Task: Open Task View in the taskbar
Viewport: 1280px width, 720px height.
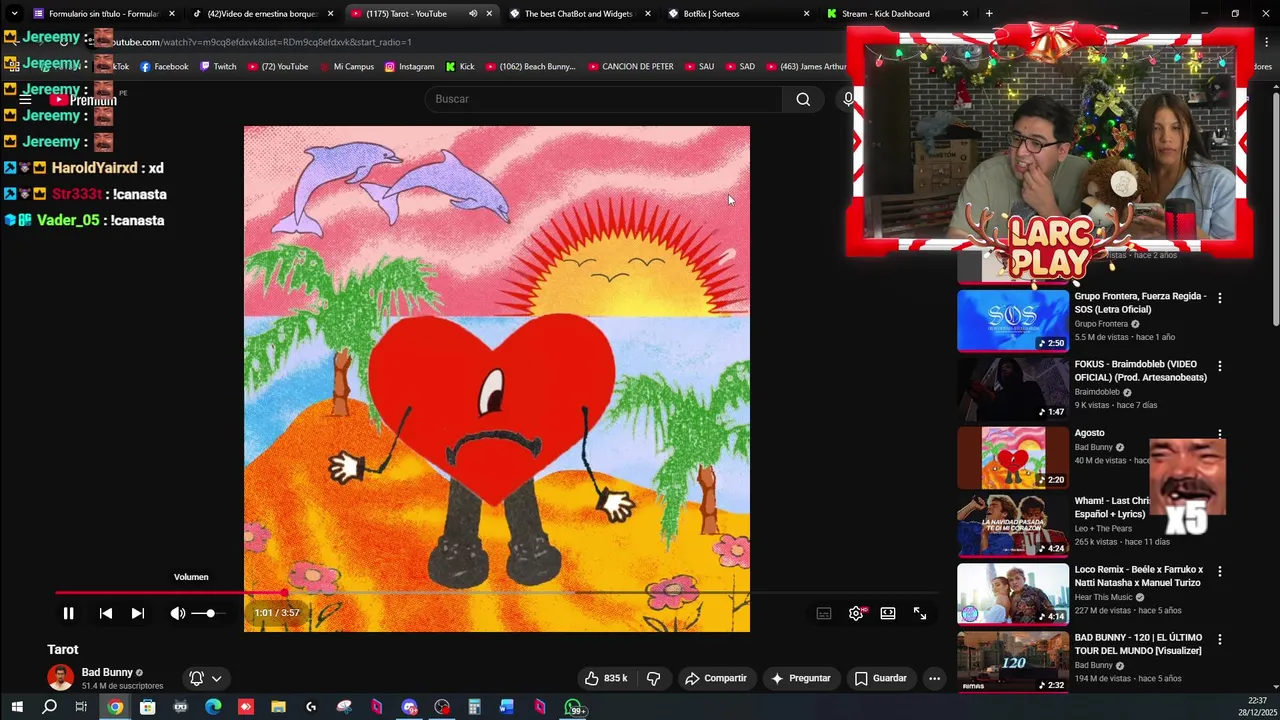Action: coord(81,707)
